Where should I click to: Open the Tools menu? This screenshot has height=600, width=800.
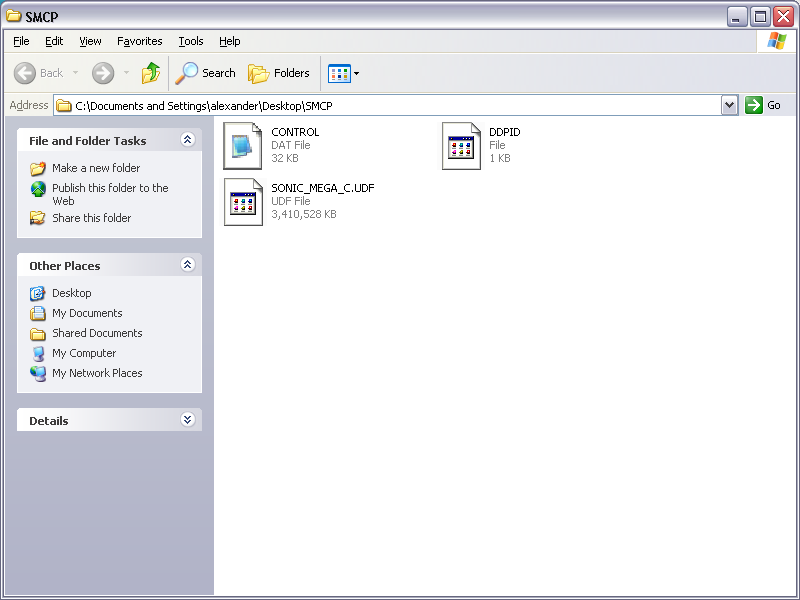[x=190, y=41]
